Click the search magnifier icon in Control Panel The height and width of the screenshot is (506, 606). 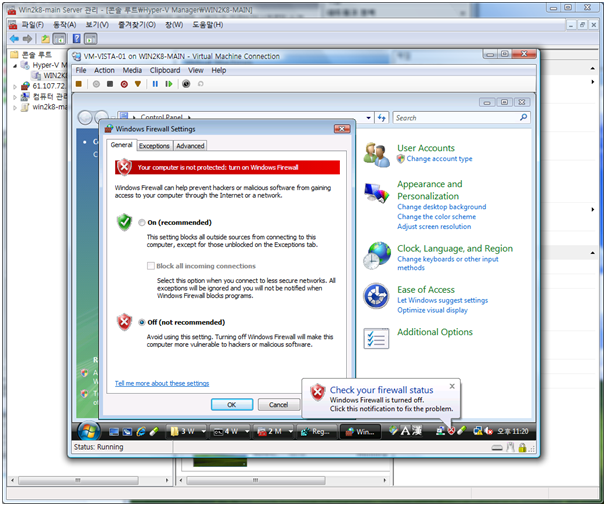(x=523, y=117)
